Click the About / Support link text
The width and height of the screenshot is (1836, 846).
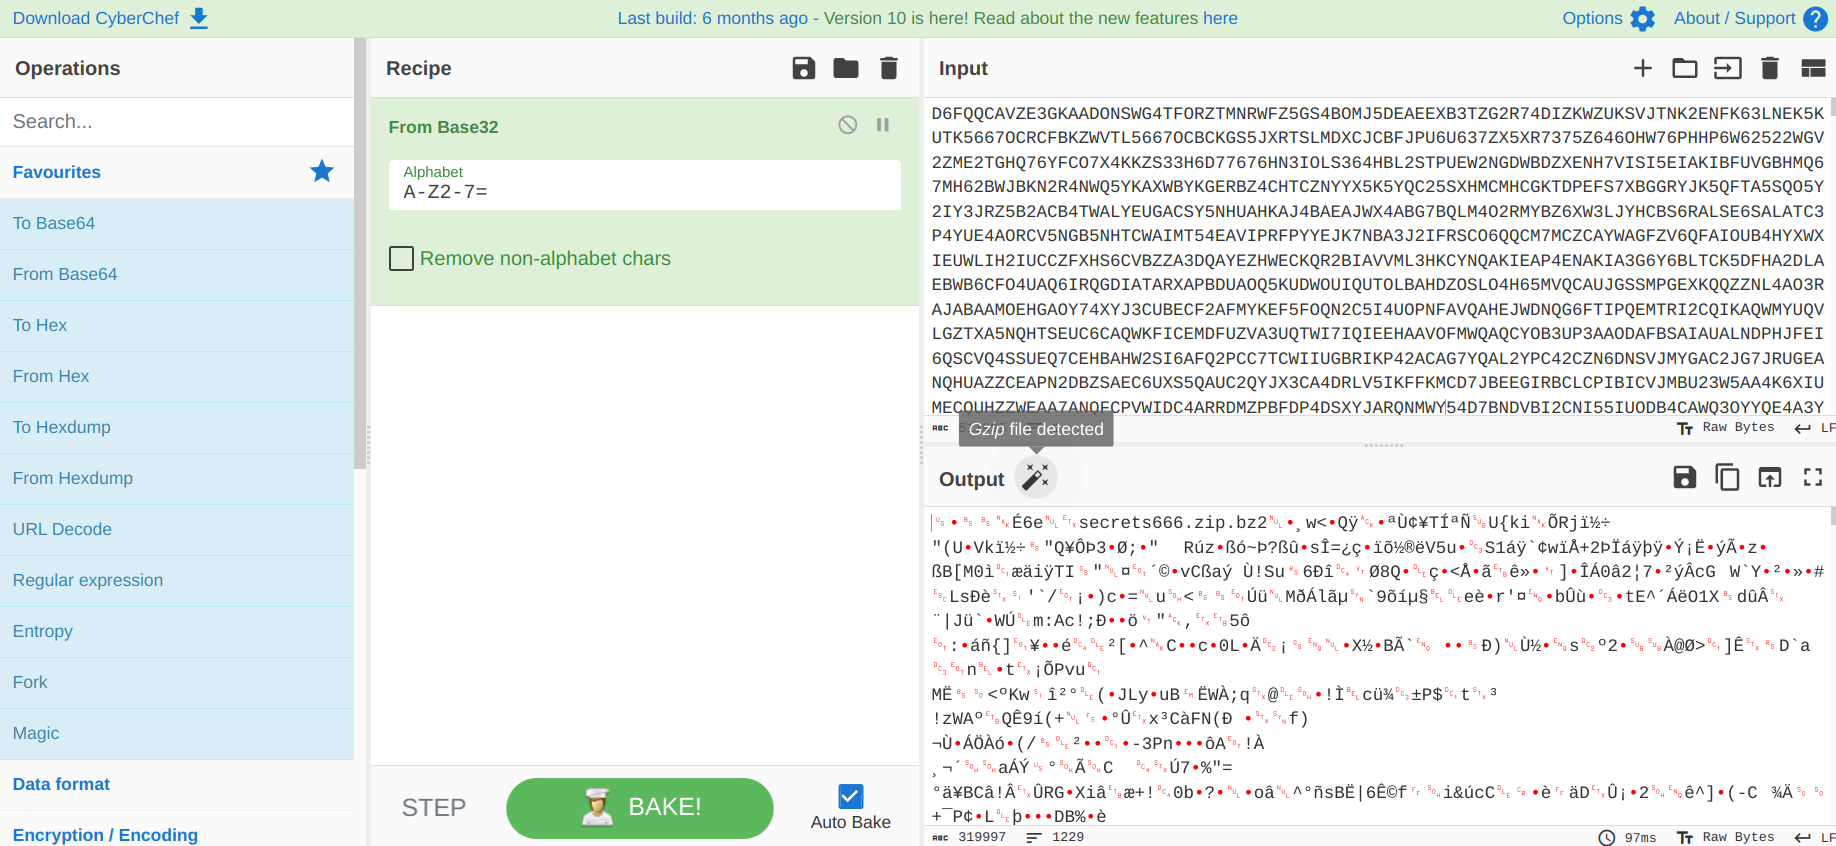click(1735, 18)
